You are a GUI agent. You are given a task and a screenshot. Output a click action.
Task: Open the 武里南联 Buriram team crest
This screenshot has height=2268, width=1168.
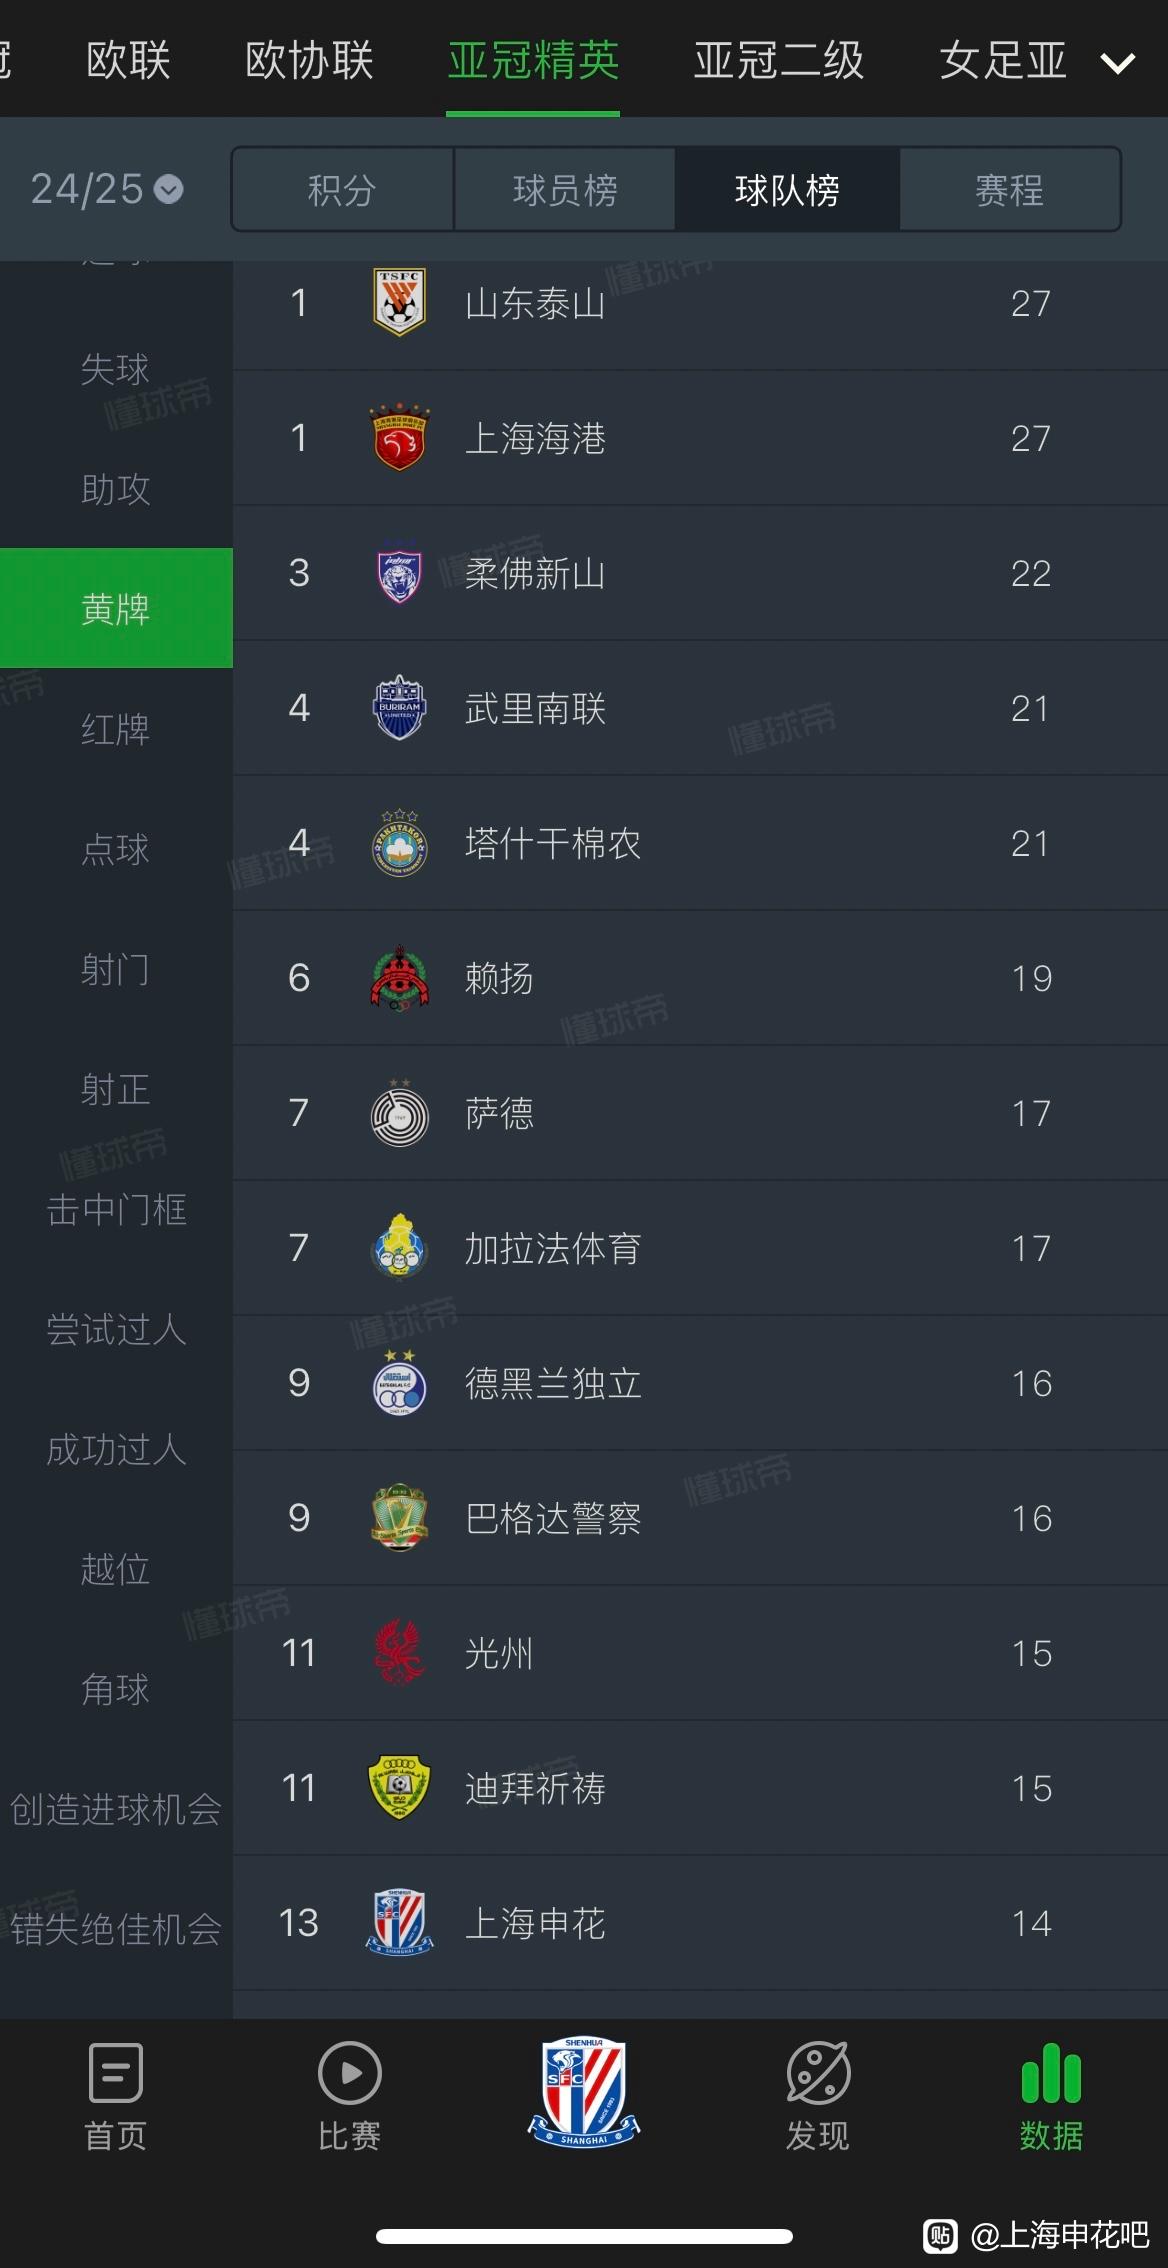click(x=399, y=708)
